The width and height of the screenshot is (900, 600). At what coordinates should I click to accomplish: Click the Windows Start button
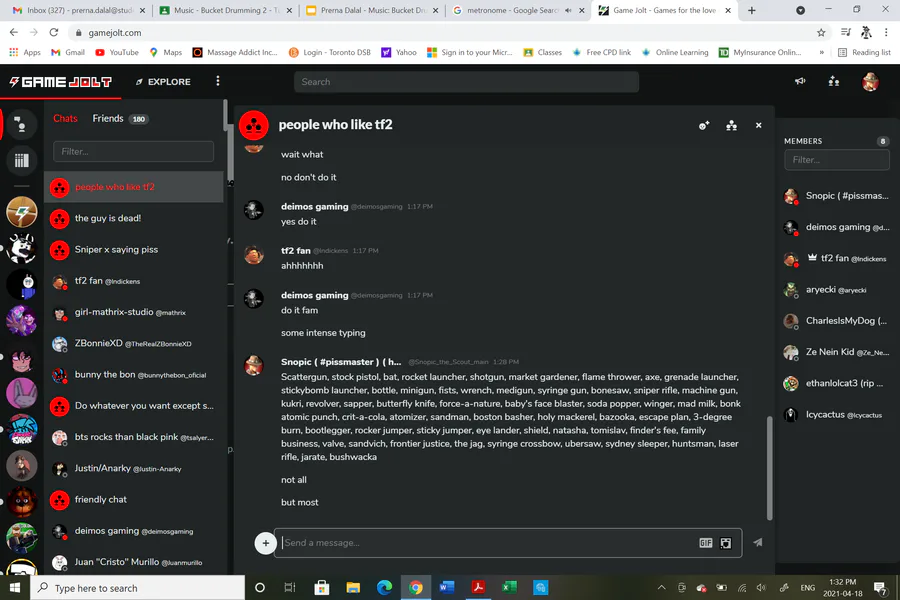(15, 587)
